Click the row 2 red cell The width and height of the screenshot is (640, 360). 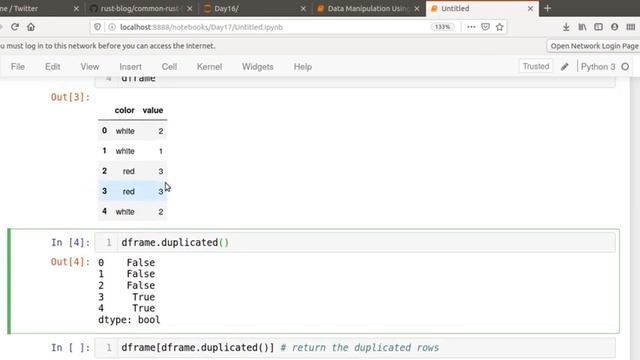click(x=128, y=171)
